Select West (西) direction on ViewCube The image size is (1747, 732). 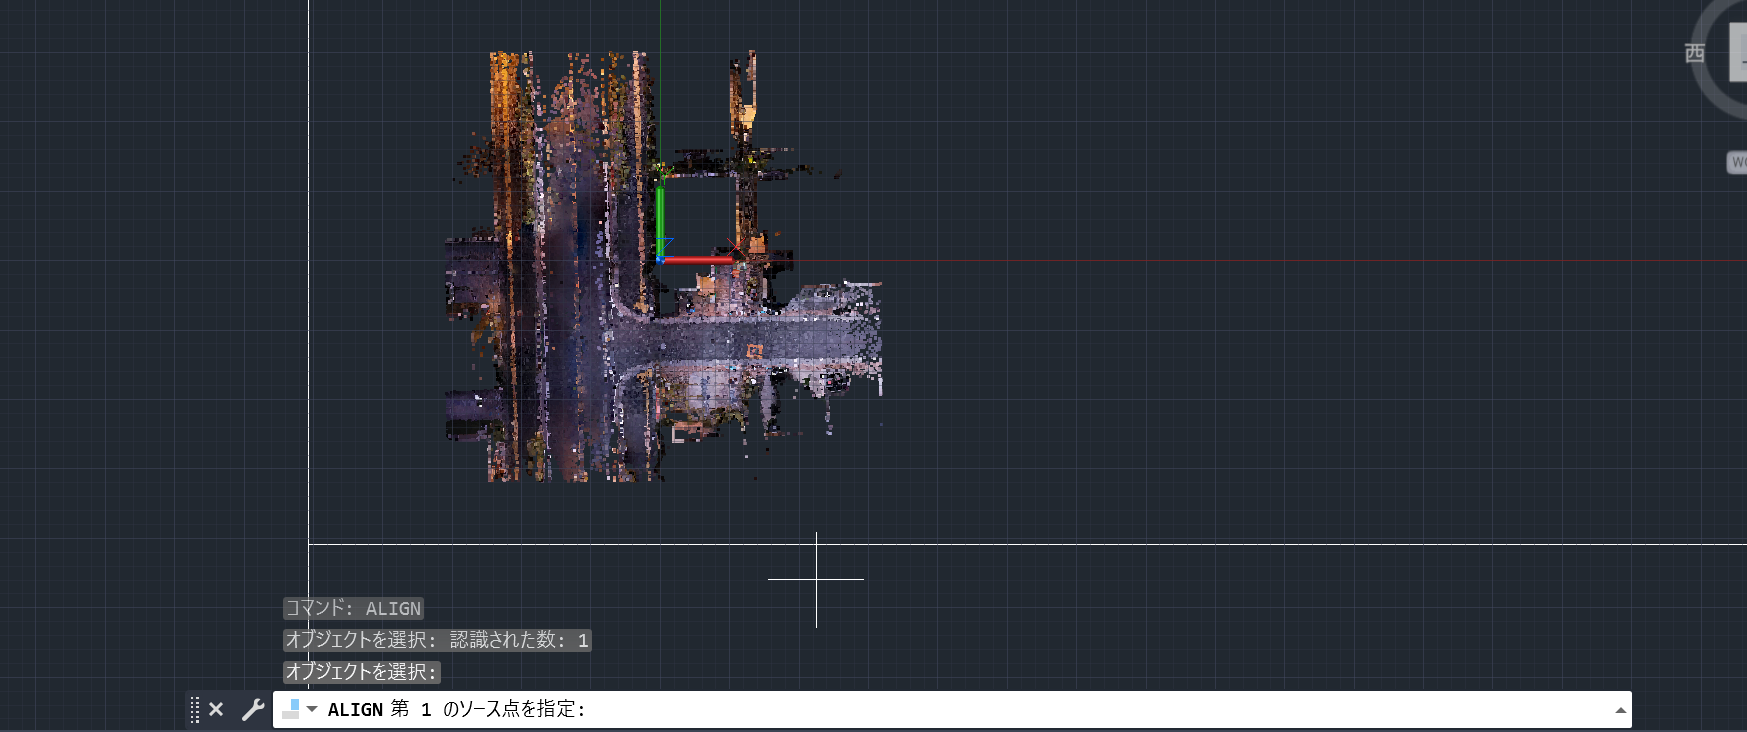click(x=1694, y=53)
